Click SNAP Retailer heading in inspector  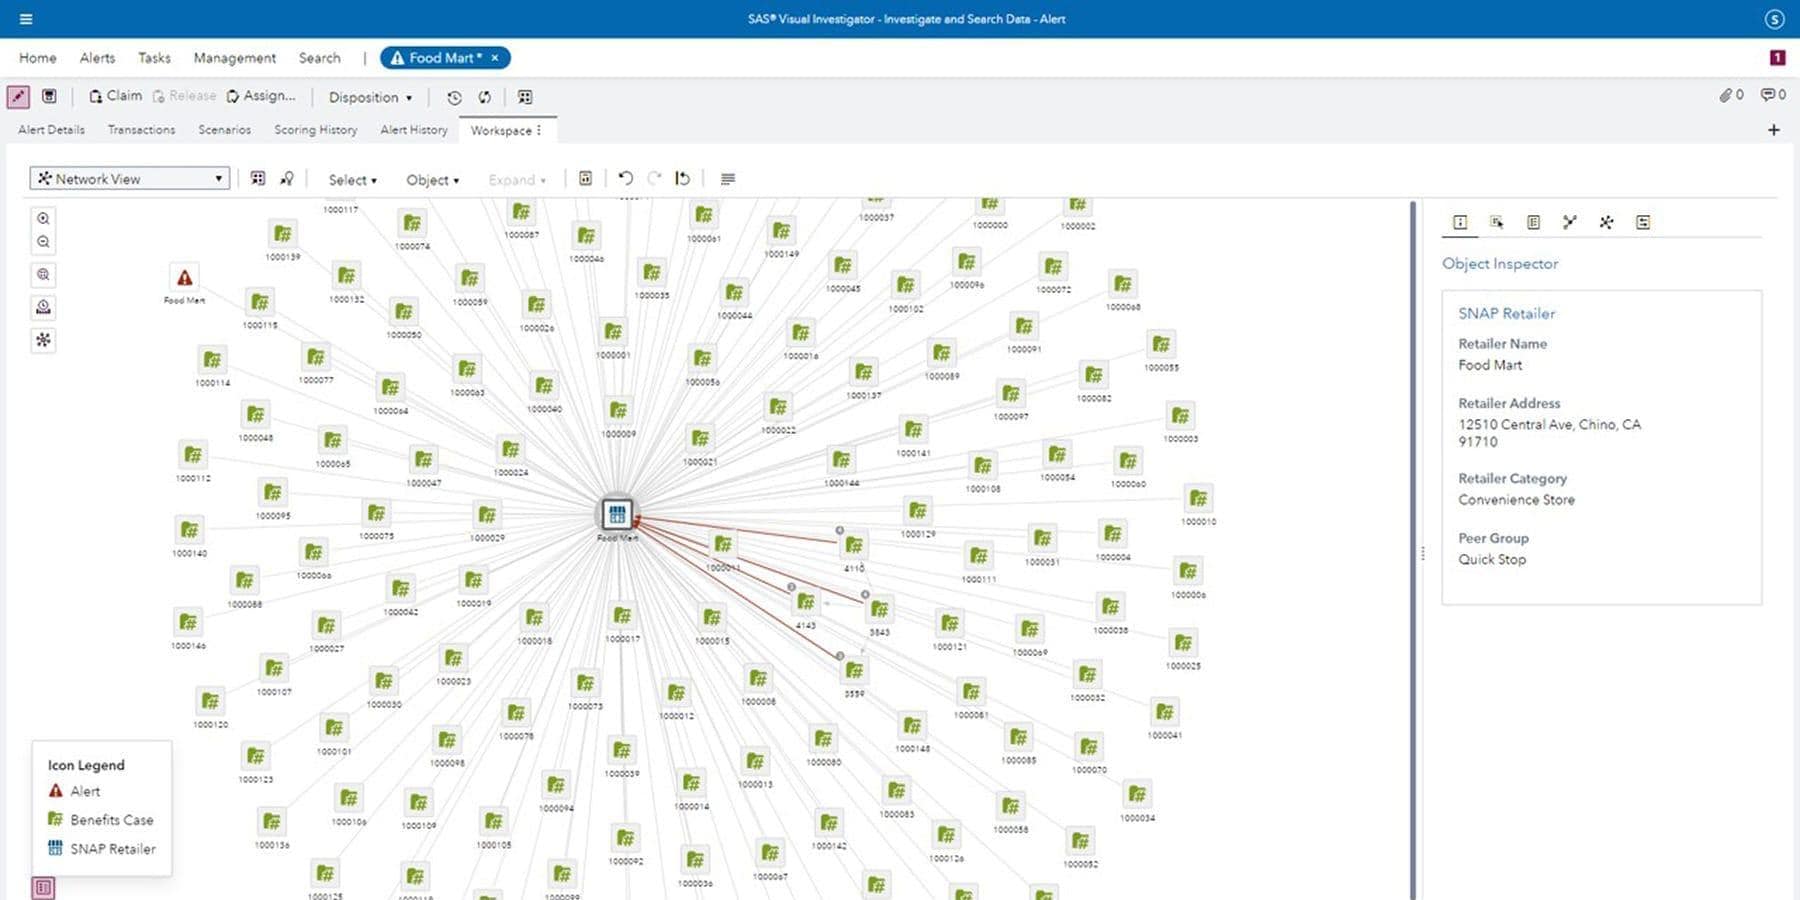pos(1506,313)
